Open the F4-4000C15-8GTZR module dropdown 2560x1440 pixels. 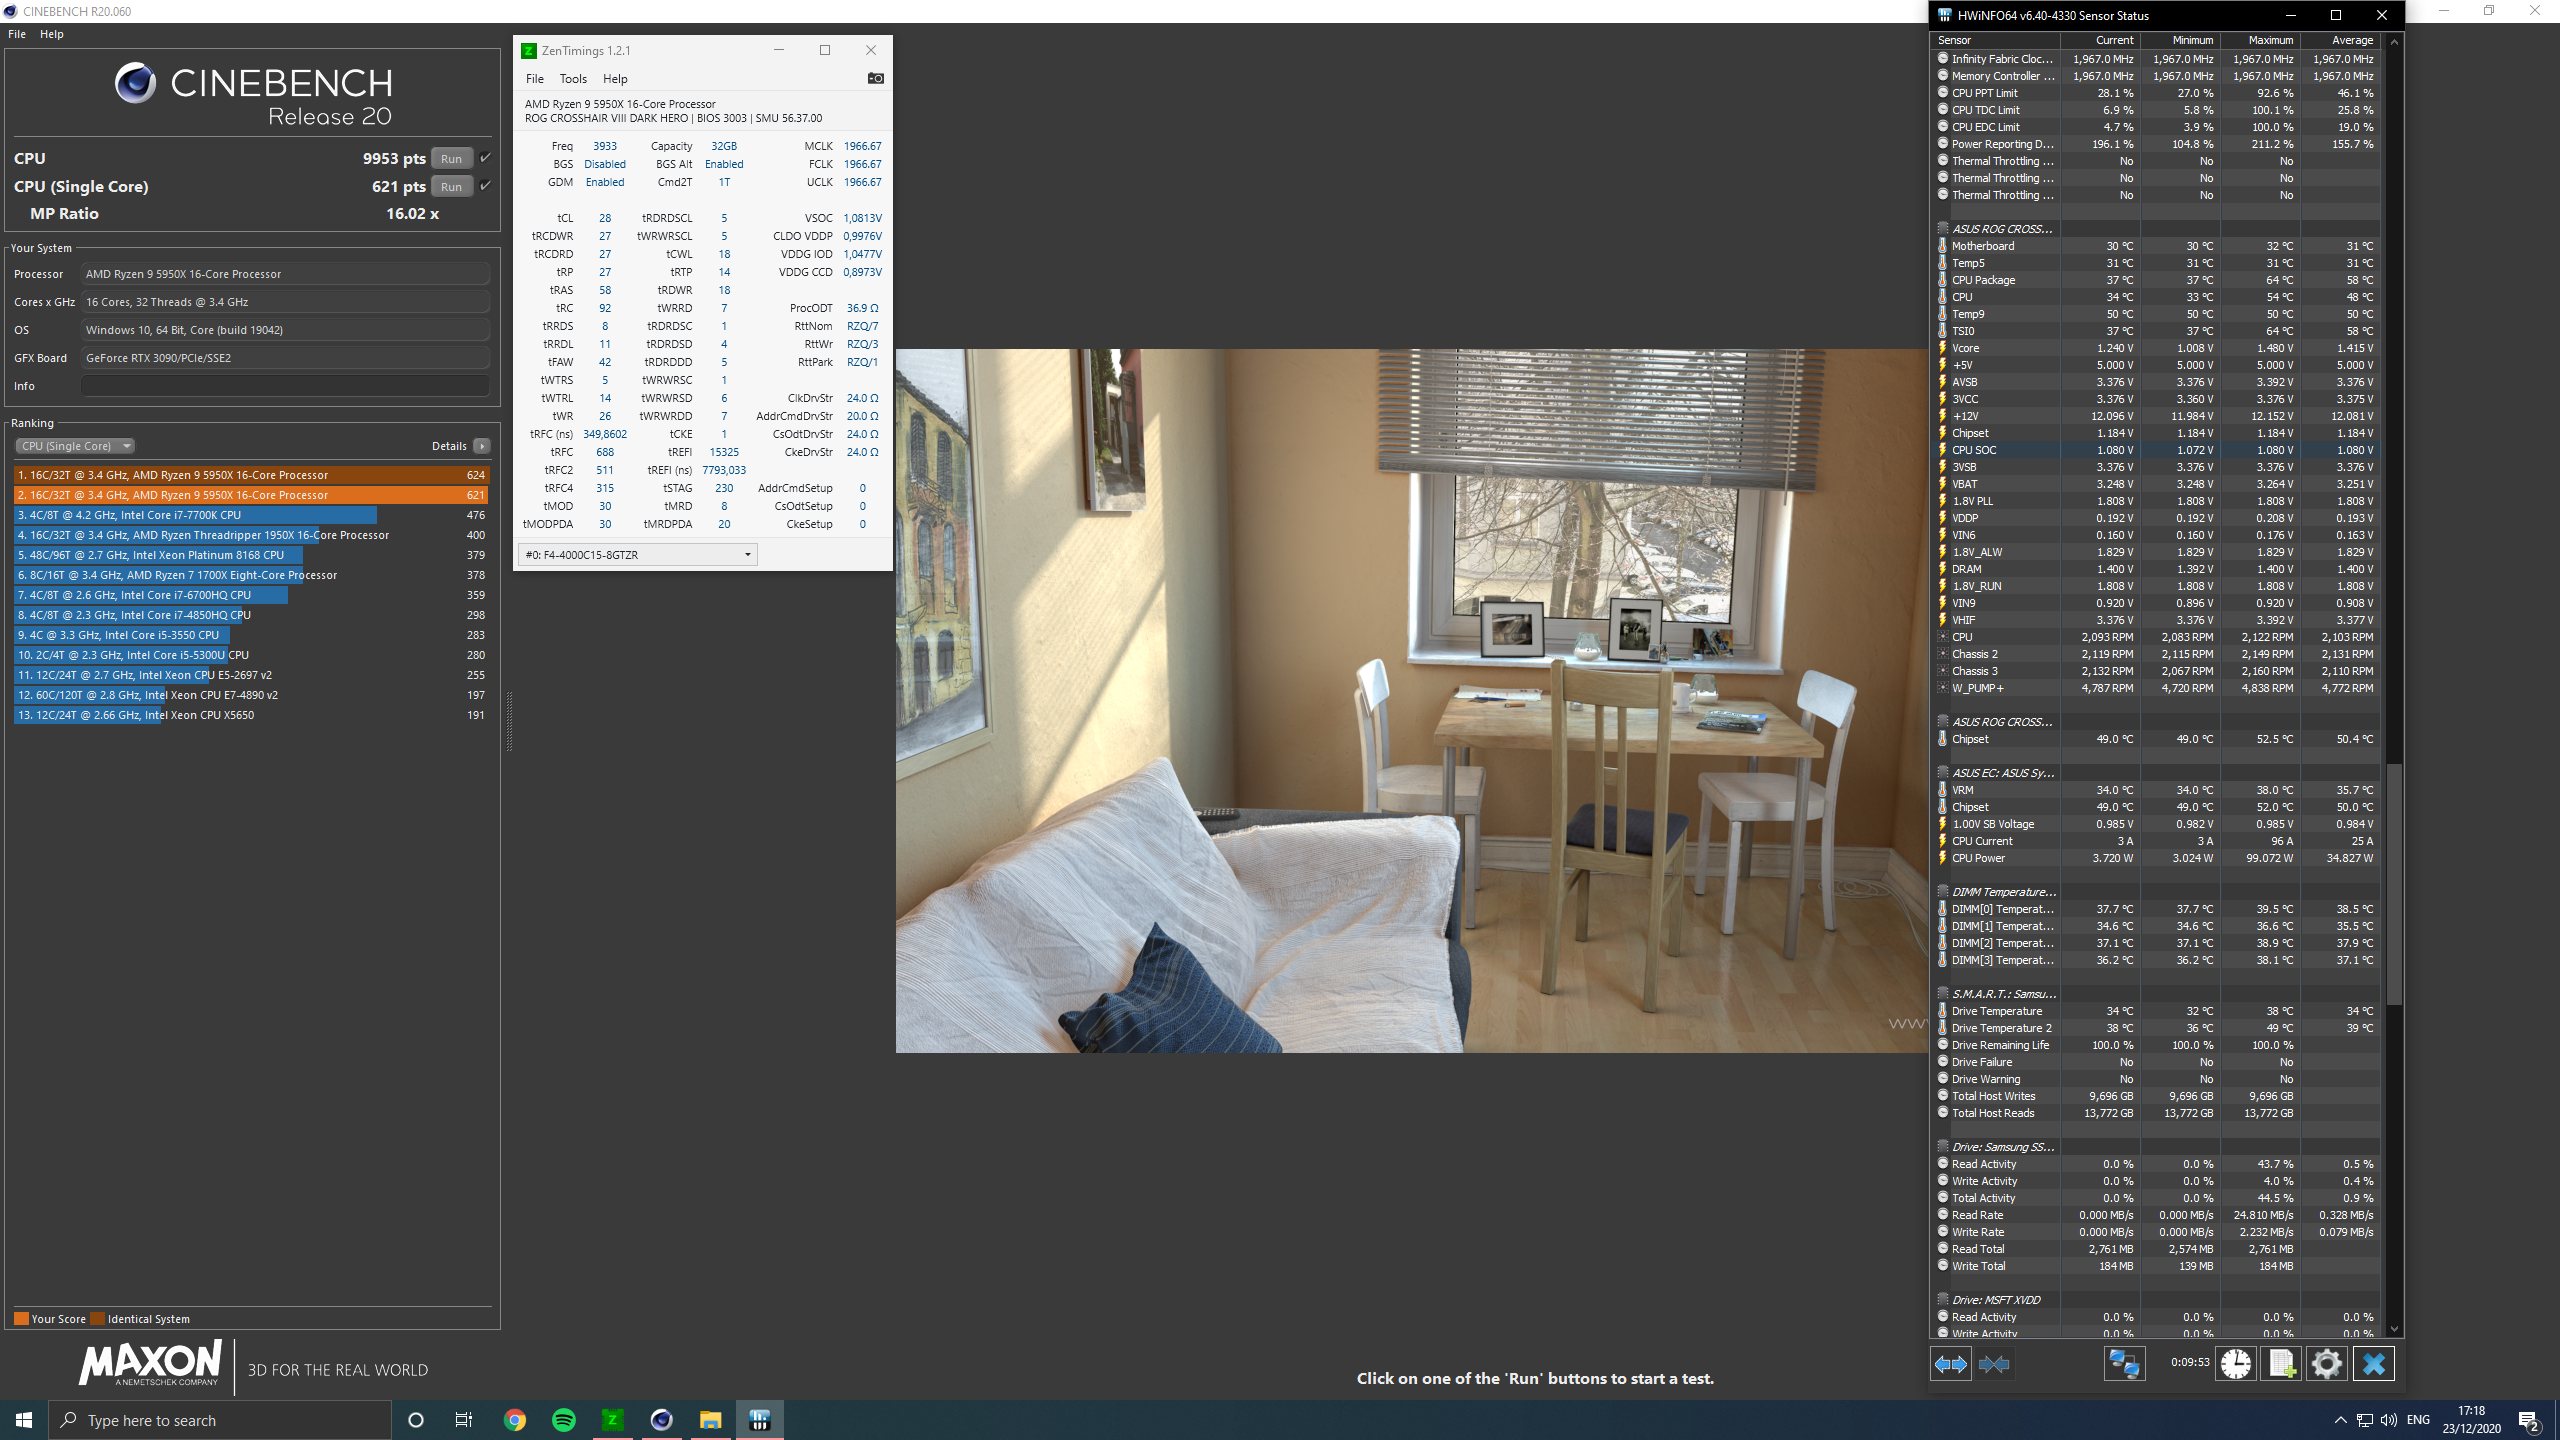(638, 554)
